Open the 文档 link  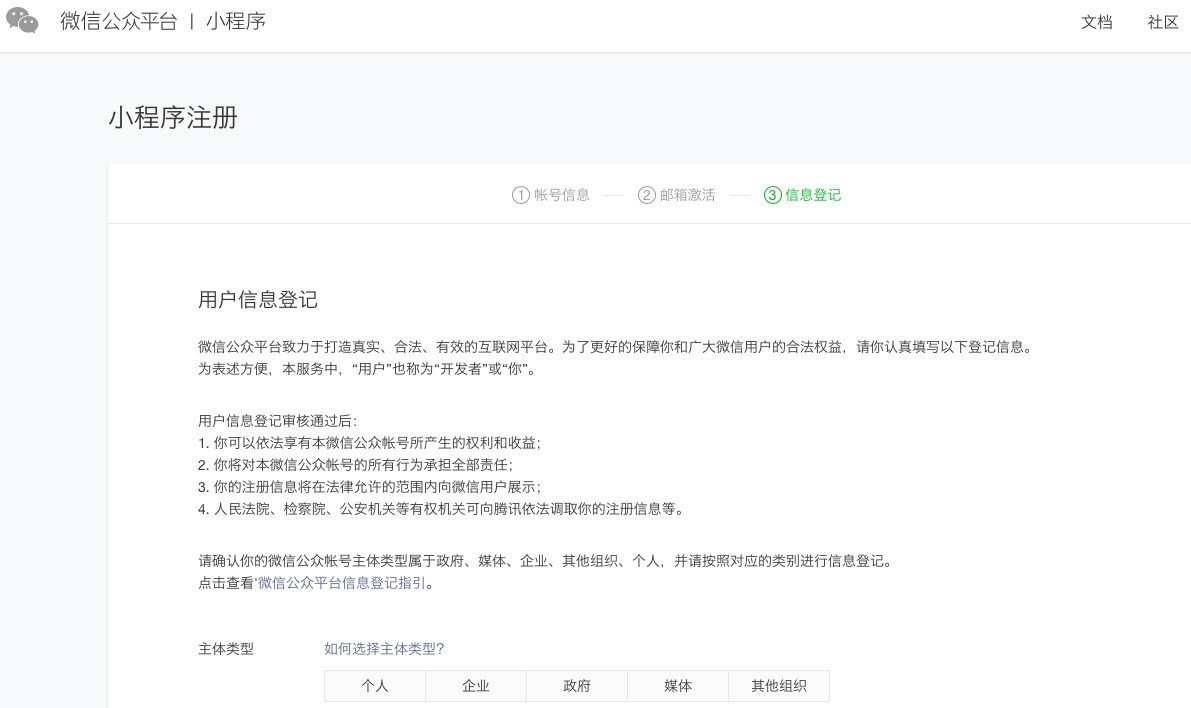tap(1096, 22)
